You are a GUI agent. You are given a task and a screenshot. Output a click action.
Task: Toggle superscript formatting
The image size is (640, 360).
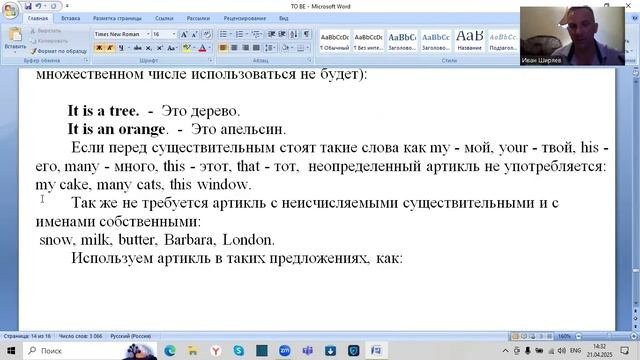pos(160,48)
